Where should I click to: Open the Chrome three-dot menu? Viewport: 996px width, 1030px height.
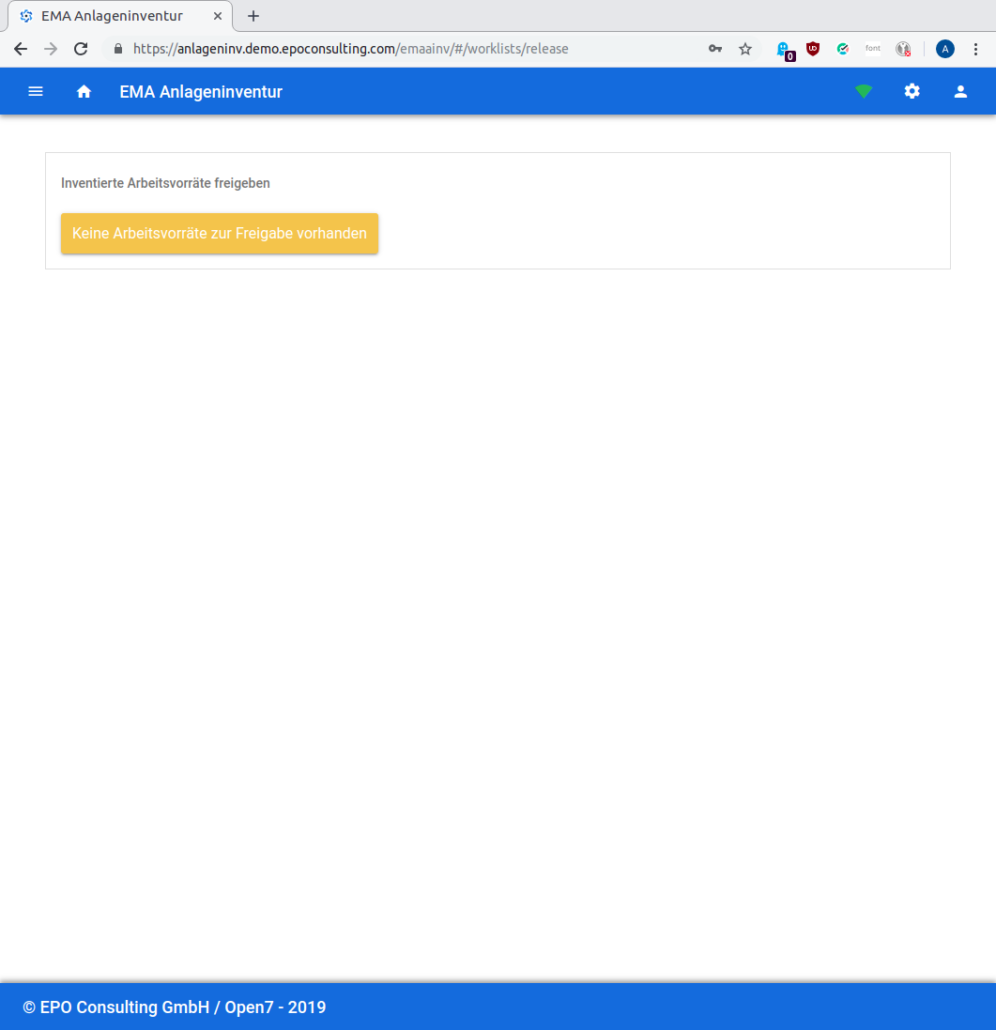976,49
